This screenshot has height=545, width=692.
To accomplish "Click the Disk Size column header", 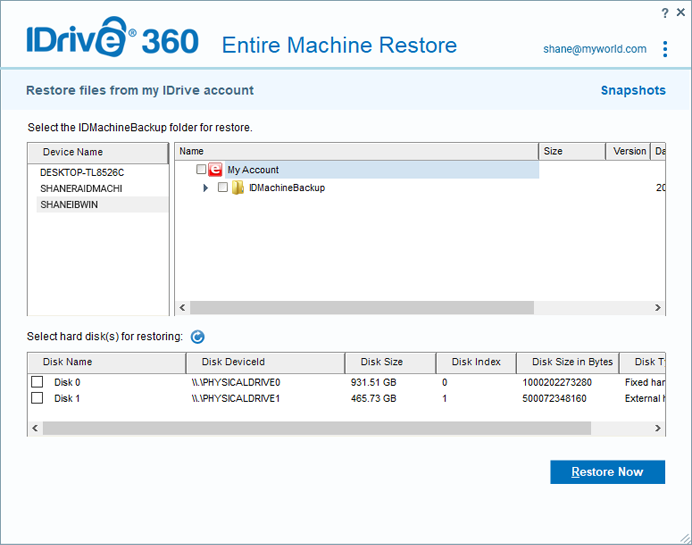I will 391,362.
